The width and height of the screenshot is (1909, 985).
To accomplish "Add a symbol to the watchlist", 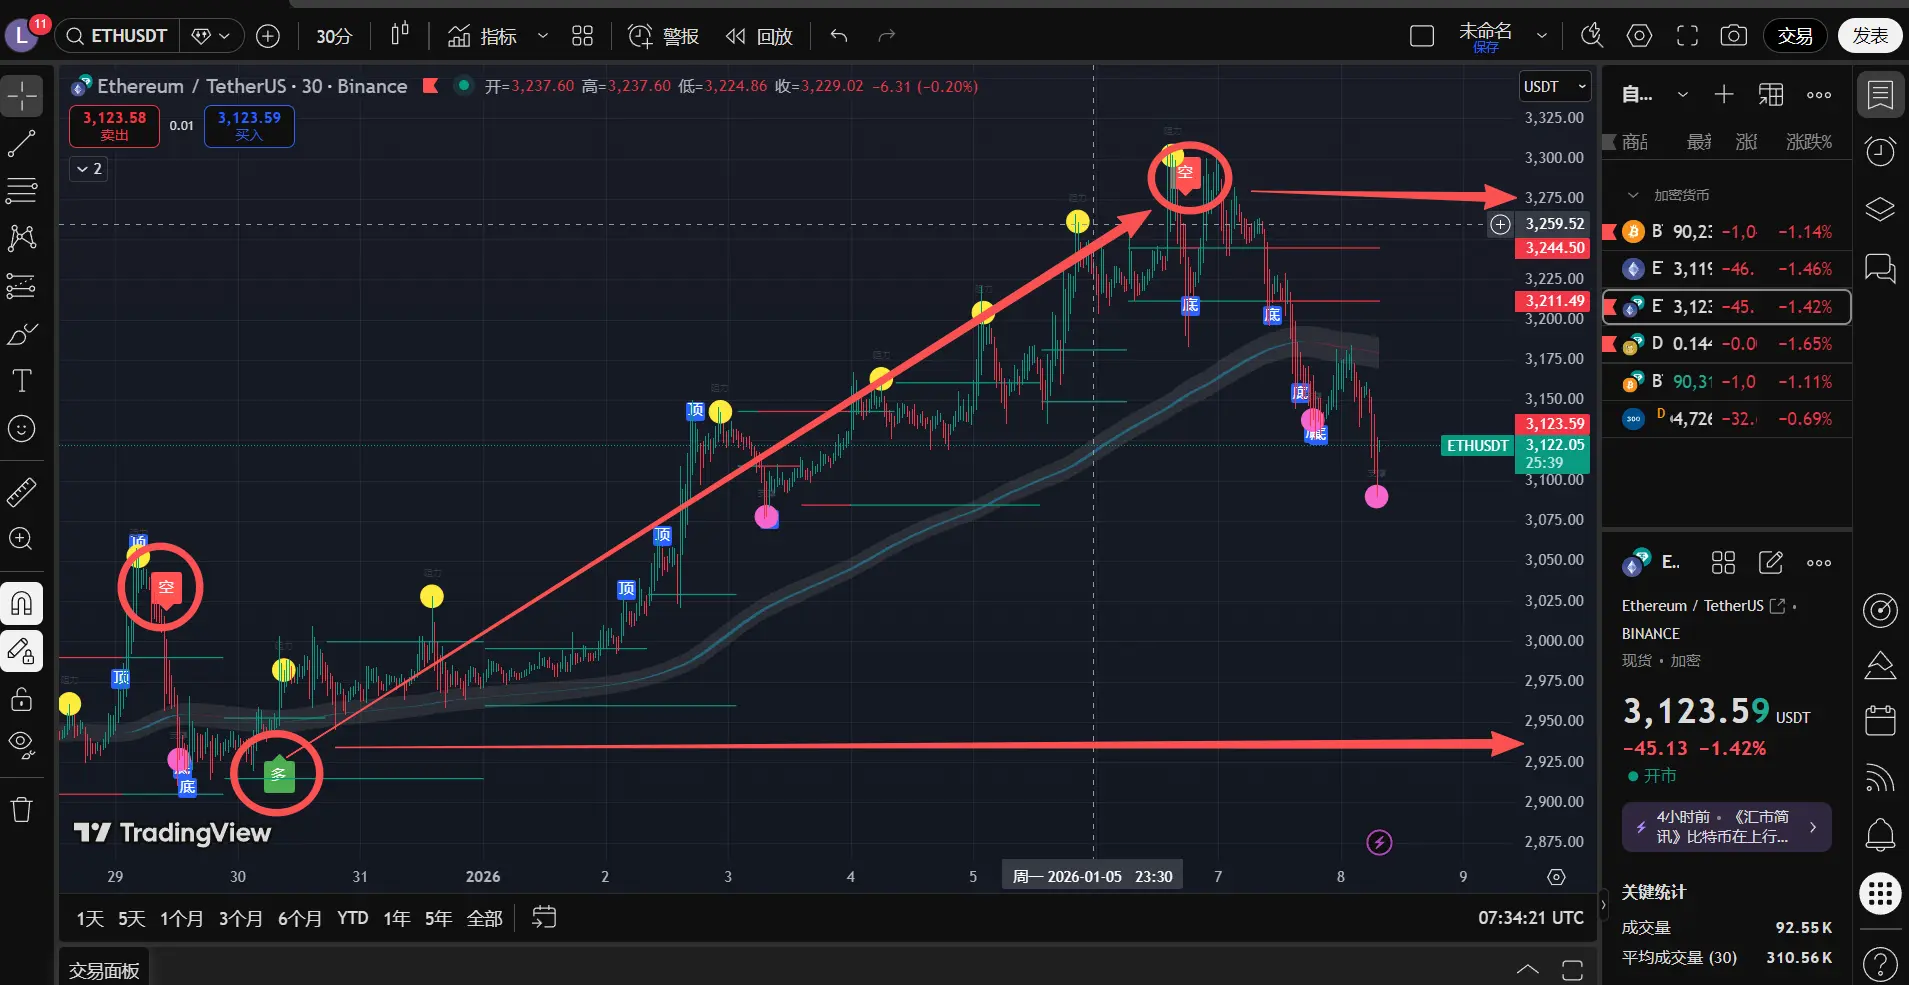I will [x=1724, y=95].
